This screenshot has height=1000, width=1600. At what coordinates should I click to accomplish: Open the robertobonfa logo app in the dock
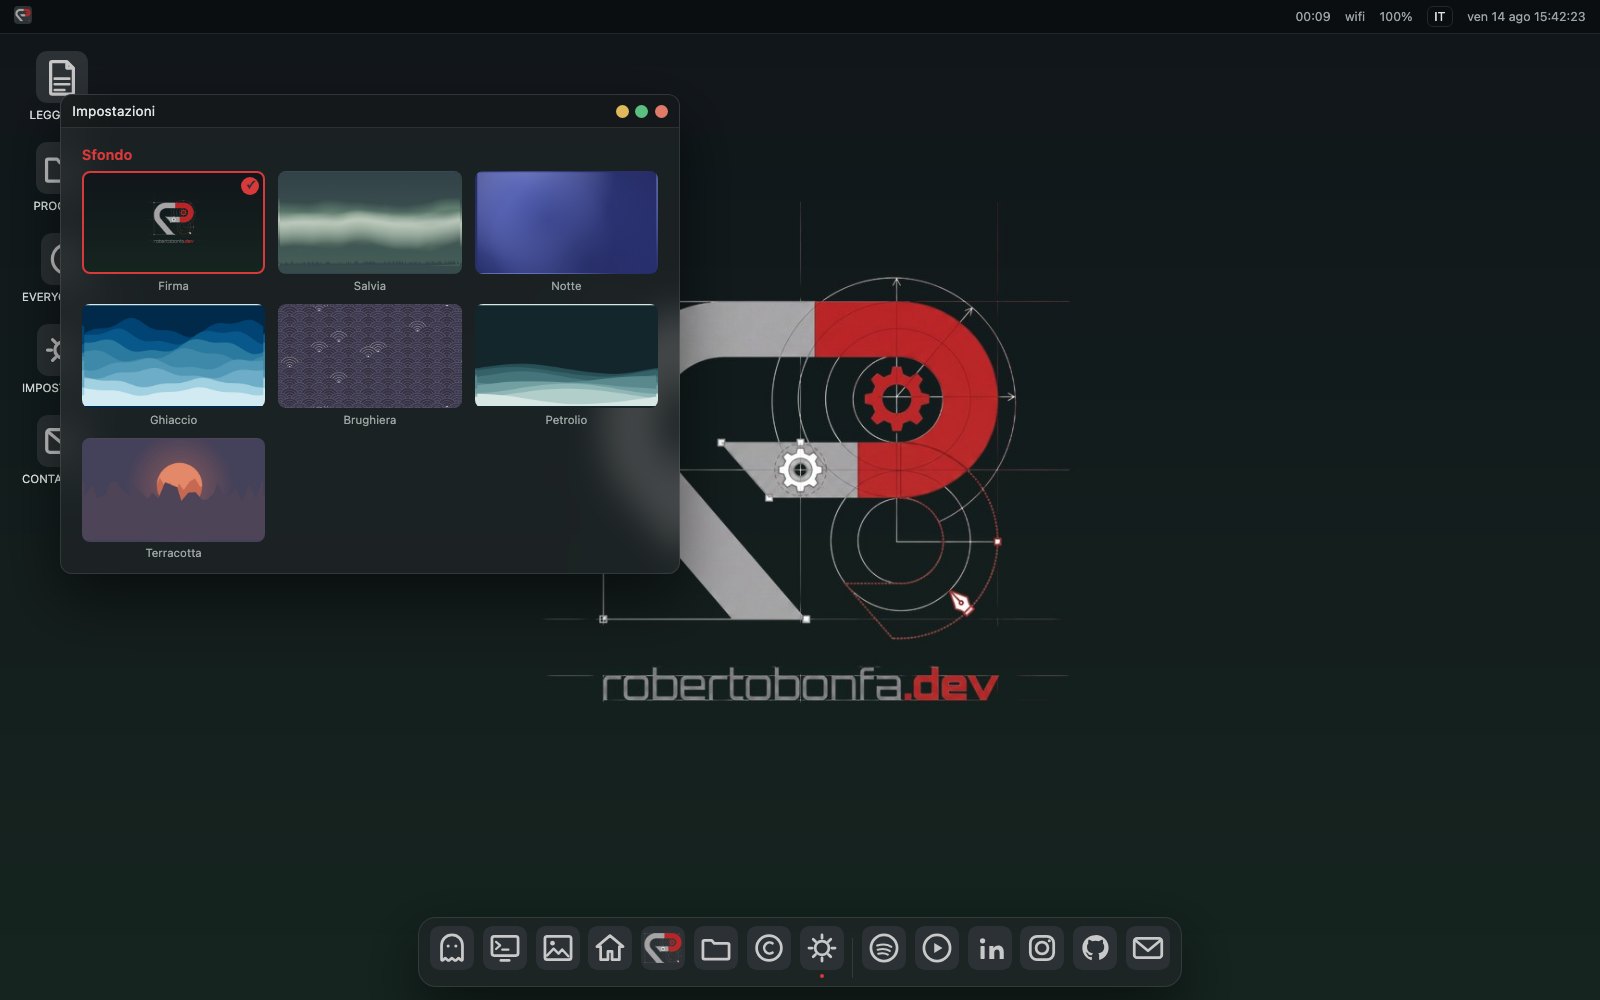point(663,948)
